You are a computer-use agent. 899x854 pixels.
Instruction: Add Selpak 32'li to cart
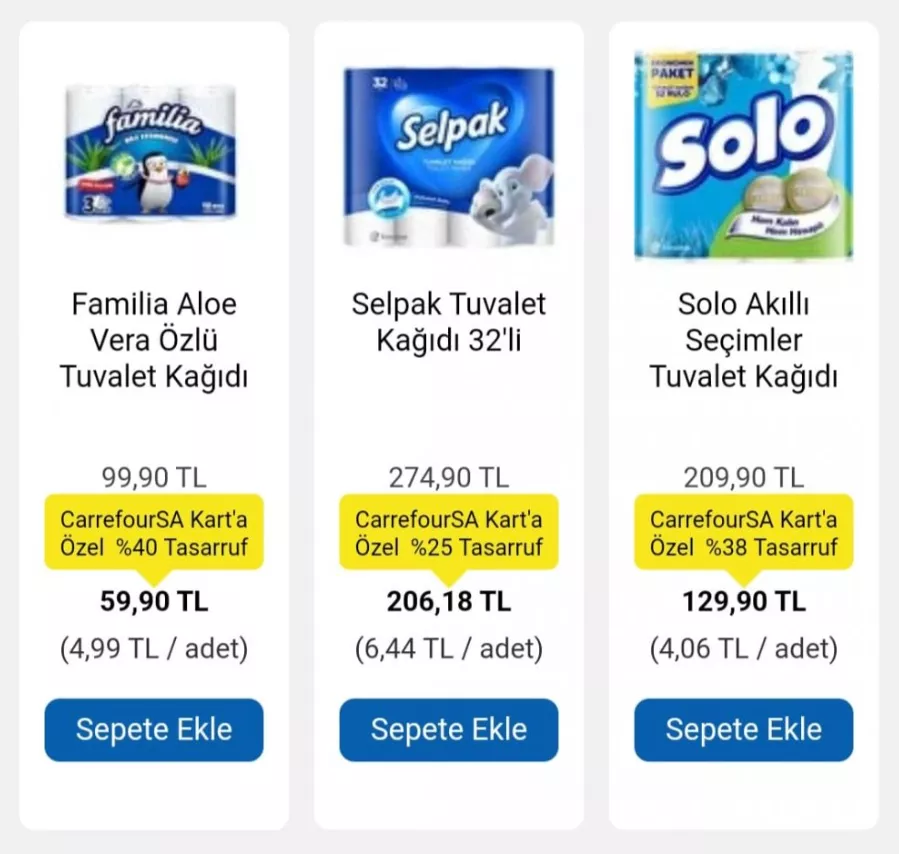tap(448, 729)
